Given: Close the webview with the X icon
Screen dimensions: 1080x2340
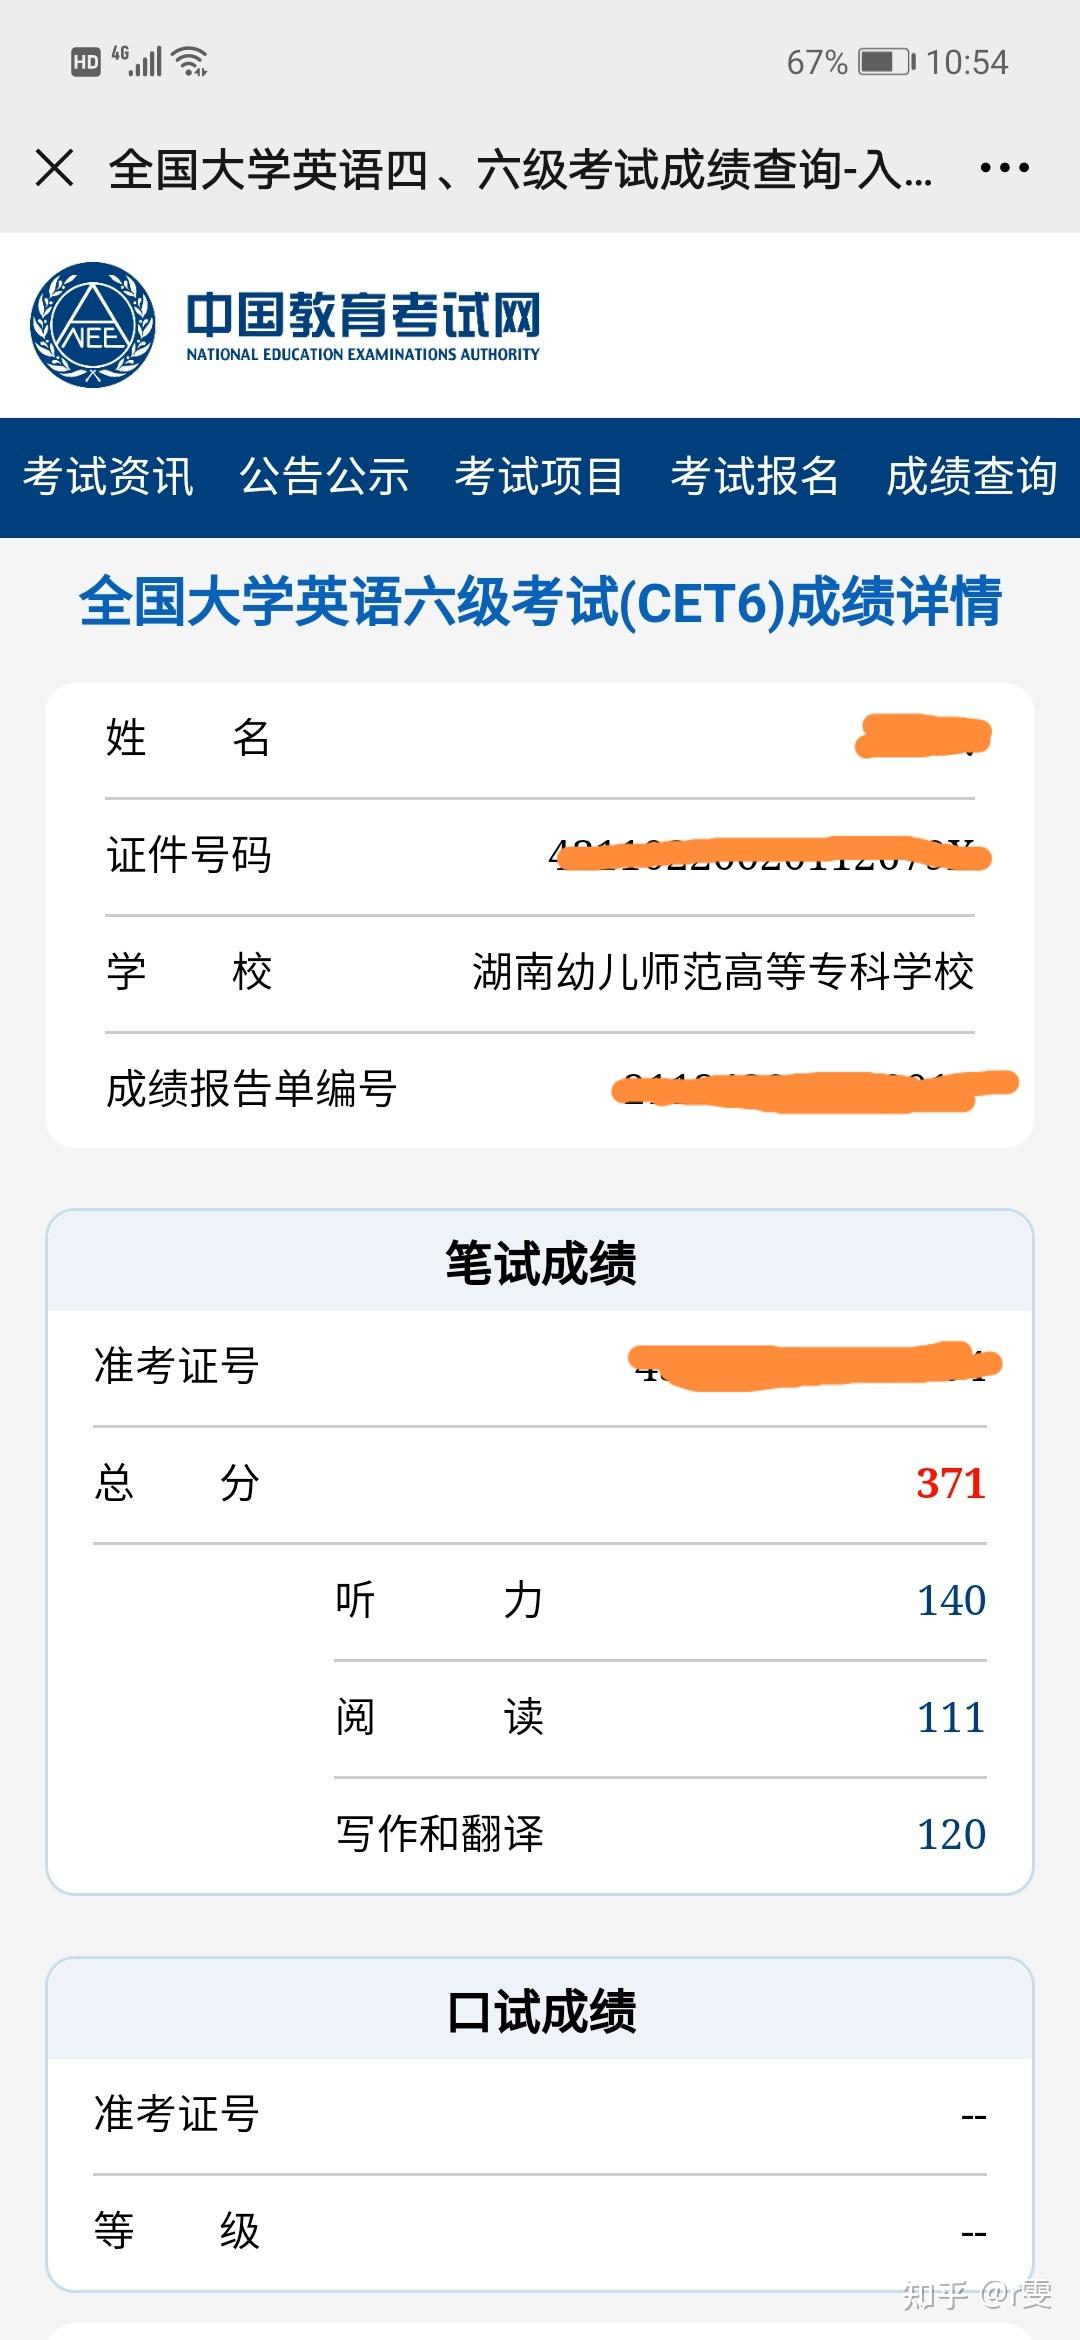Looking at the screenshot, I should [55, 168].
